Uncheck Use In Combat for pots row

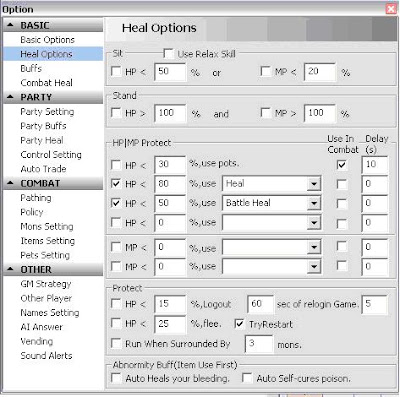click(x=342, y=165)
